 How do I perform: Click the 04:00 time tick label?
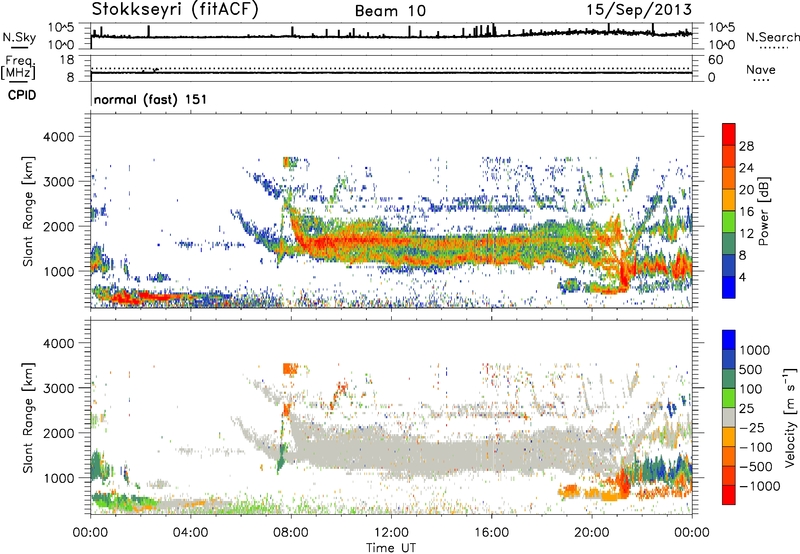point(190,533)
